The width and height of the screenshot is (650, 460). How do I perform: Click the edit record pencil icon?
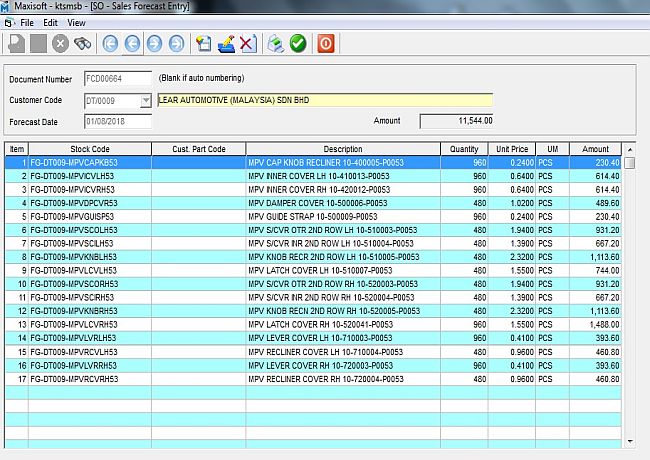tap(226, 44)
